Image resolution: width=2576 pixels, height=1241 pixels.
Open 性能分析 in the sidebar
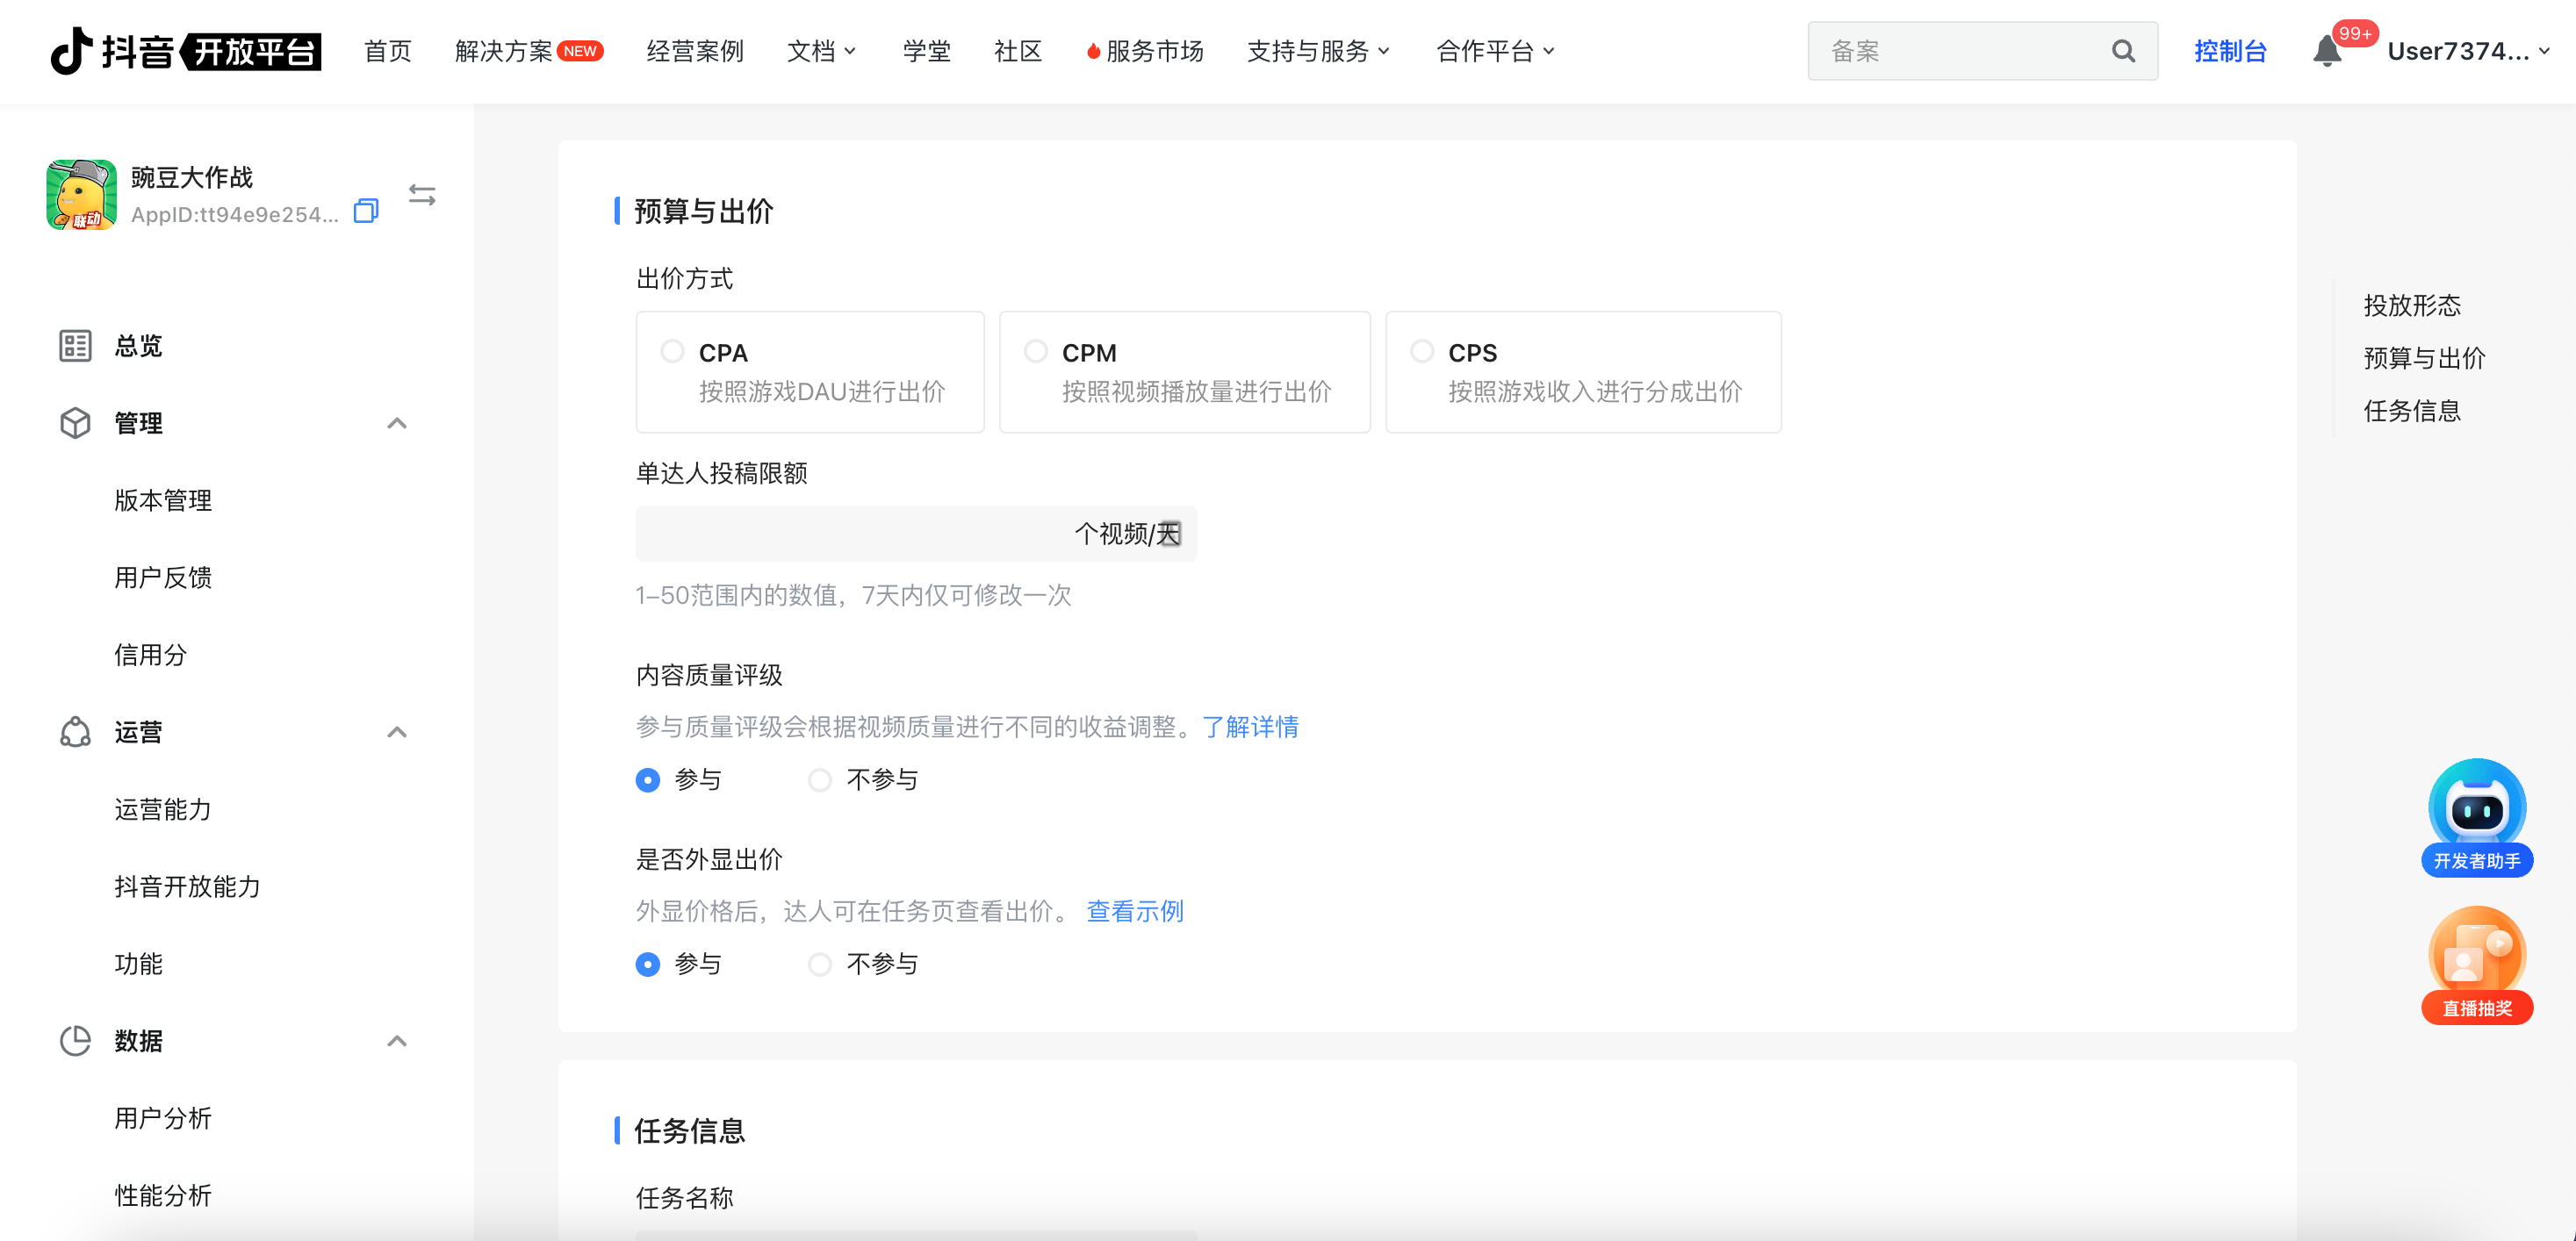pos(163,1195)
